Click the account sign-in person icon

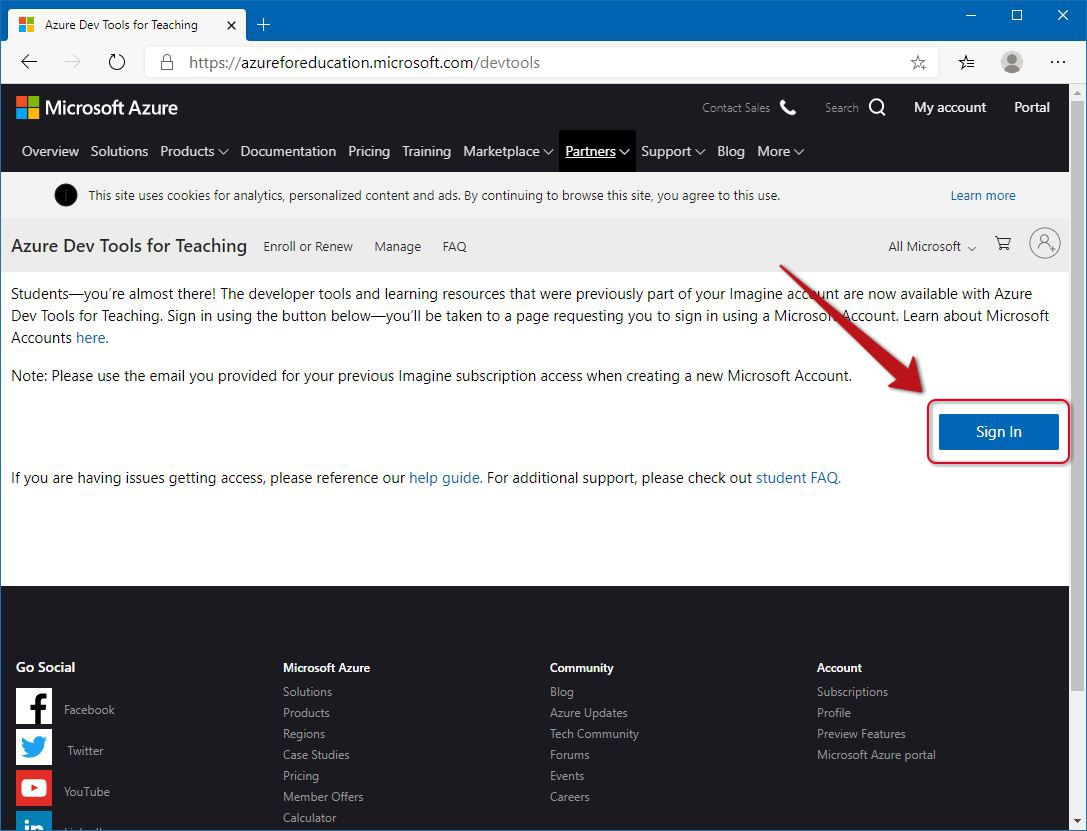[1044, 244]
